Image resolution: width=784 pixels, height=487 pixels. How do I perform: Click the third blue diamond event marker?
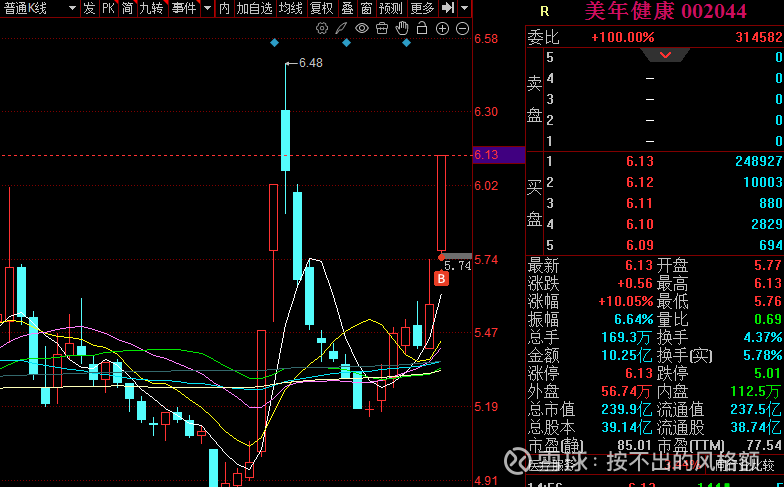click(x=406, y=43)
